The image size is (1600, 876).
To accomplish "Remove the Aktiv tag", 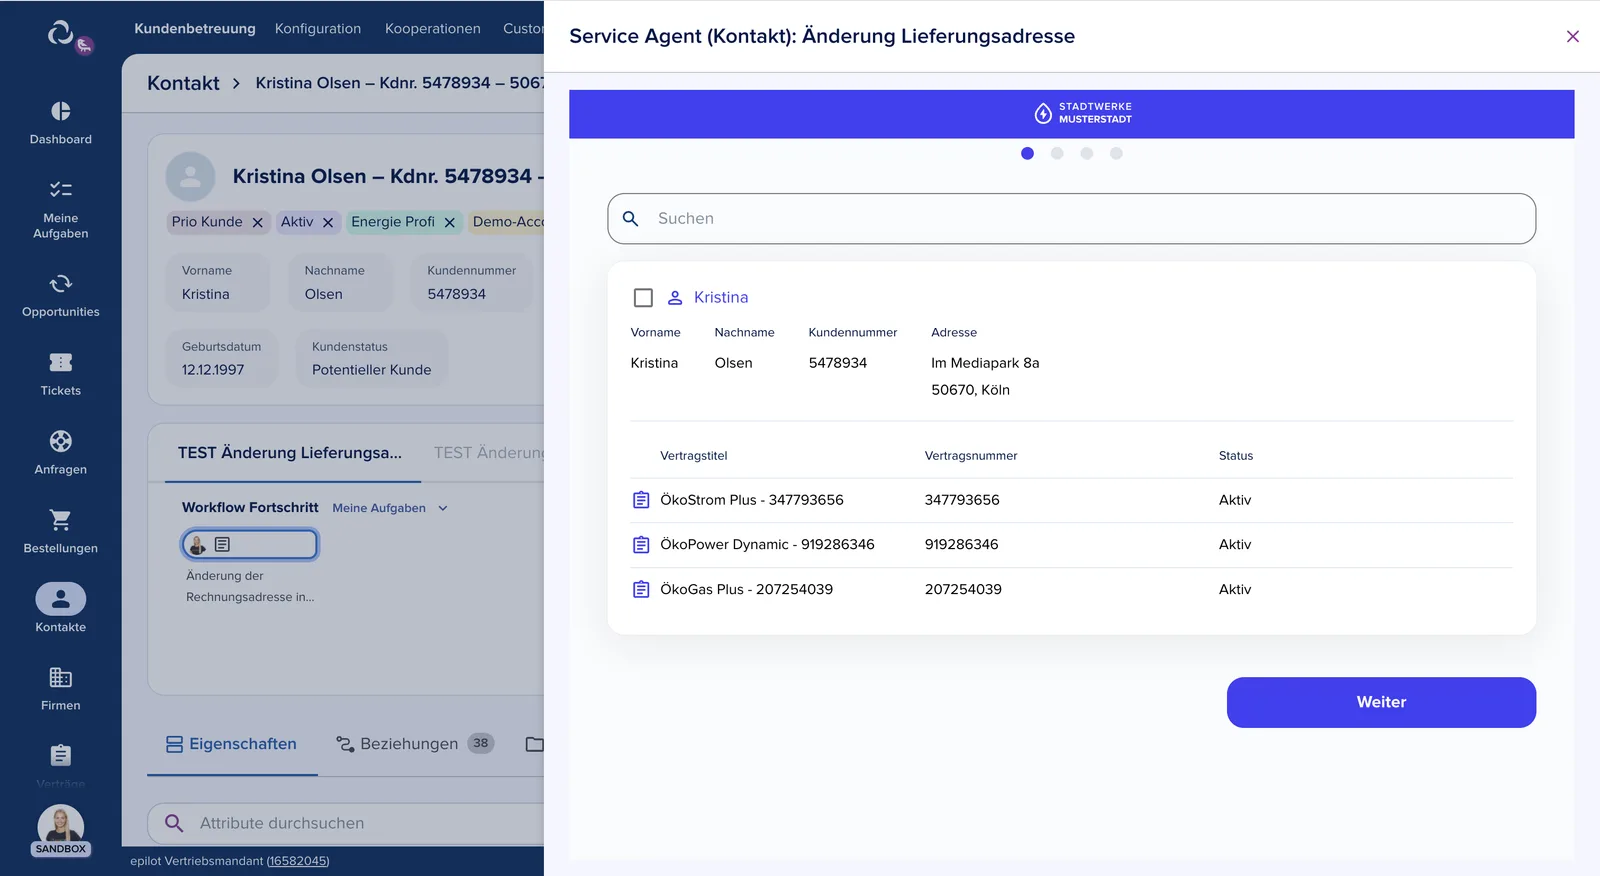I will pos(328,223).
